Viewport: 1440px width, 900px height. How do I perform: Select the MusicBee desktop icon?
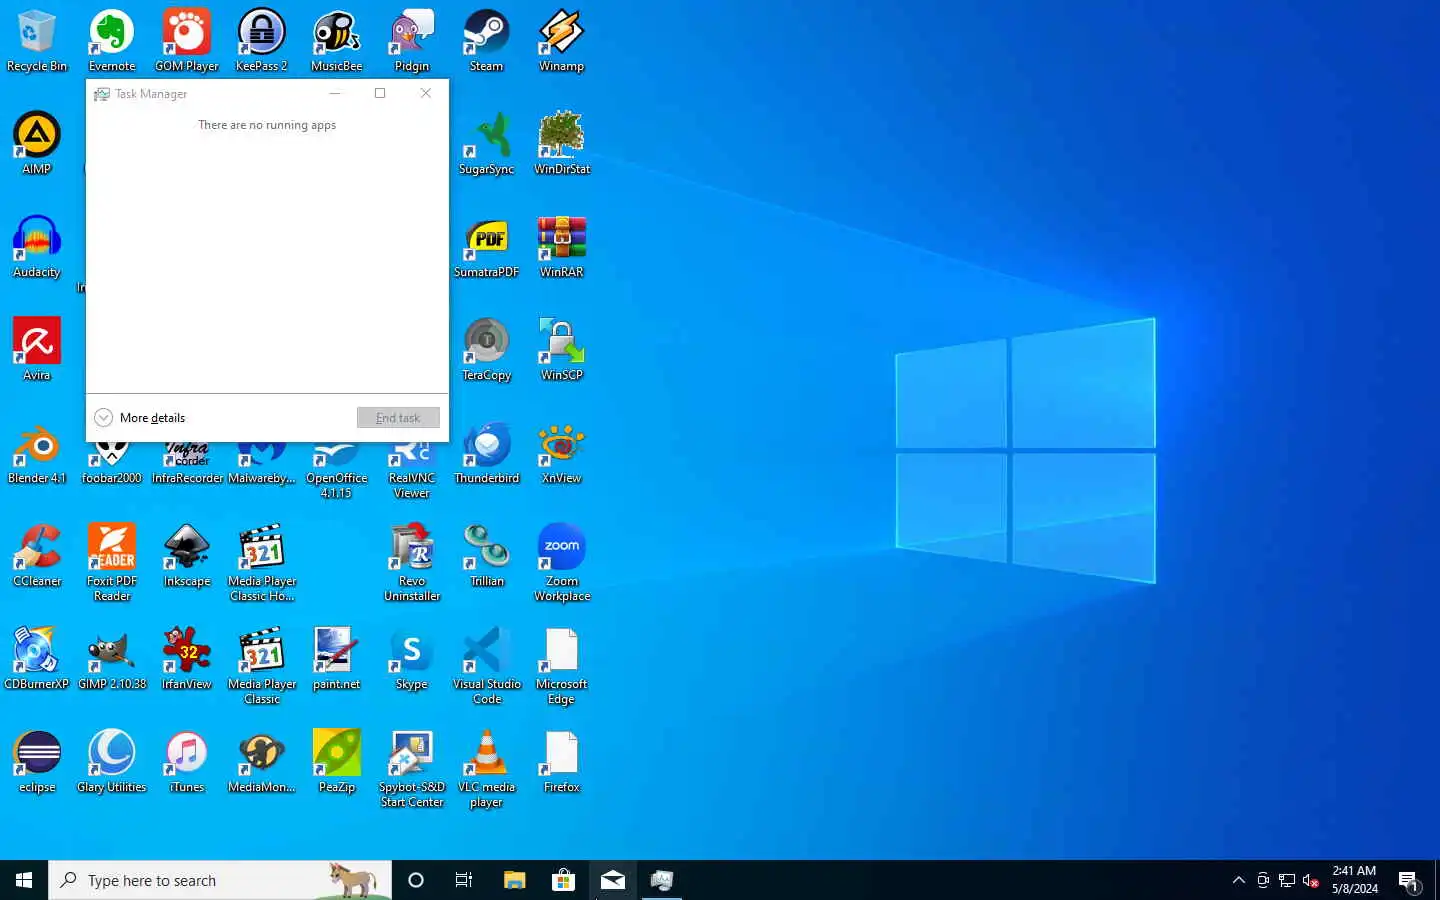click(x=337, y=40)
